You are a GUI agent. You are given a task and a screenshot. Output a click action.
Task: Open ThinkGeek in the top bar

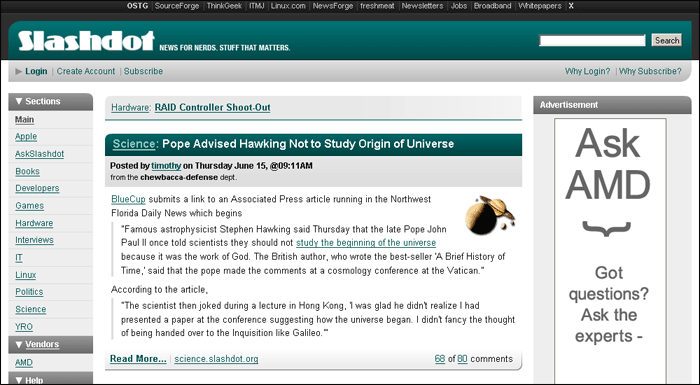pos(224,6)
